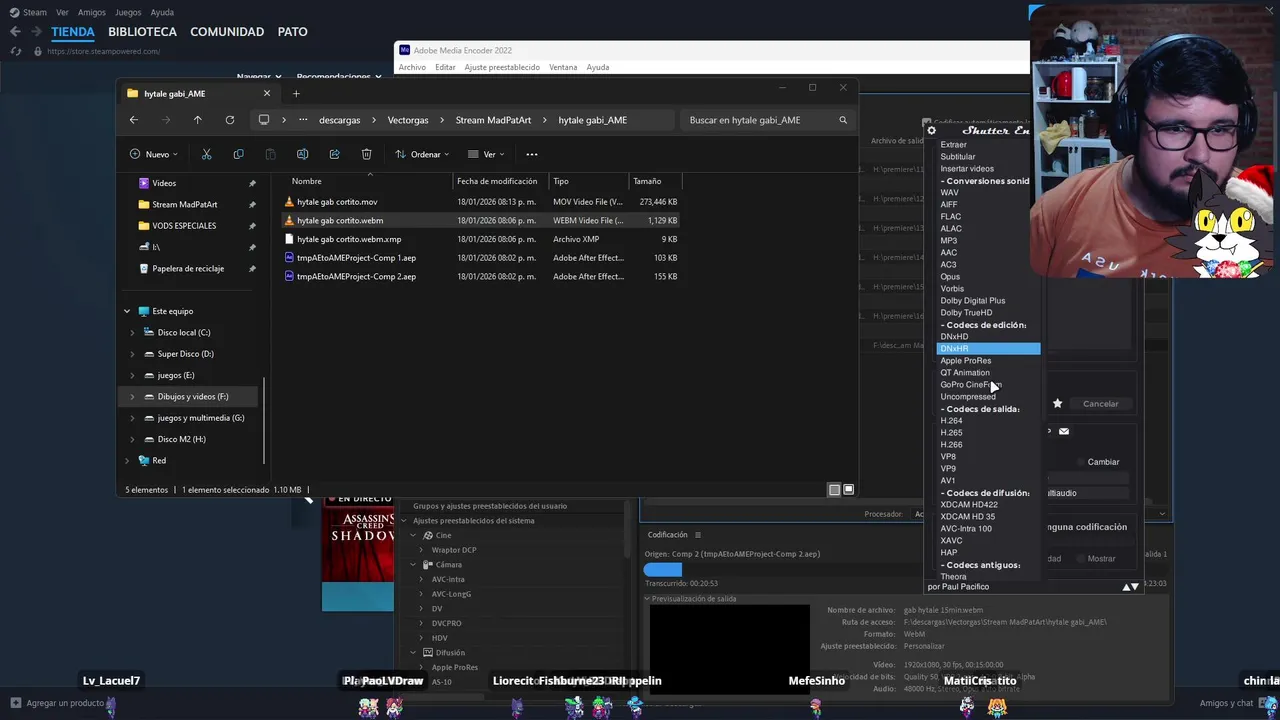Select tmpAEtoAMEProject-Comp 2.aep file
Screen dimensions: 1280x720
click(x=356, y=276)
